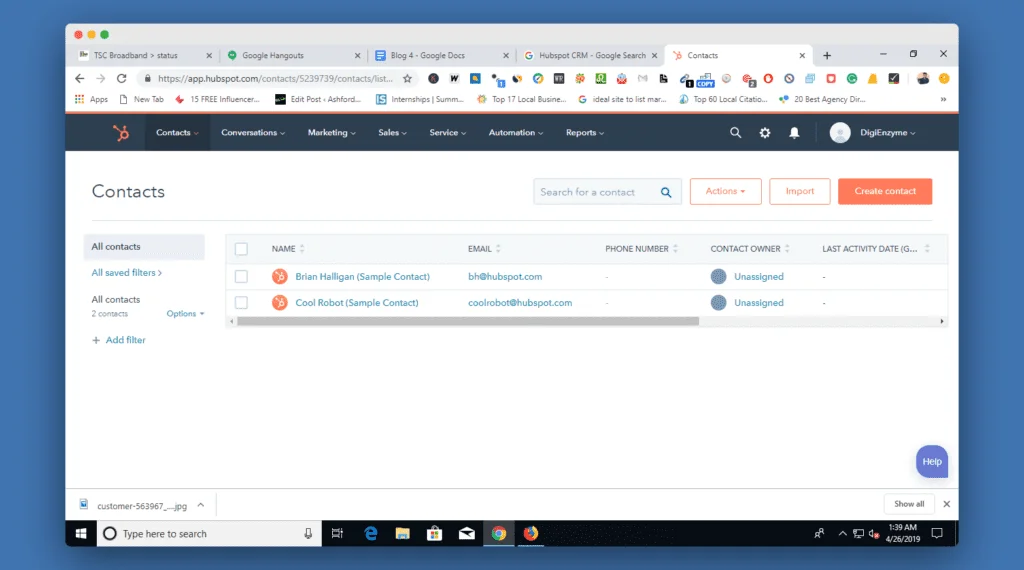
Task: Open the Service nav menu
Action: tap(447, 133)
